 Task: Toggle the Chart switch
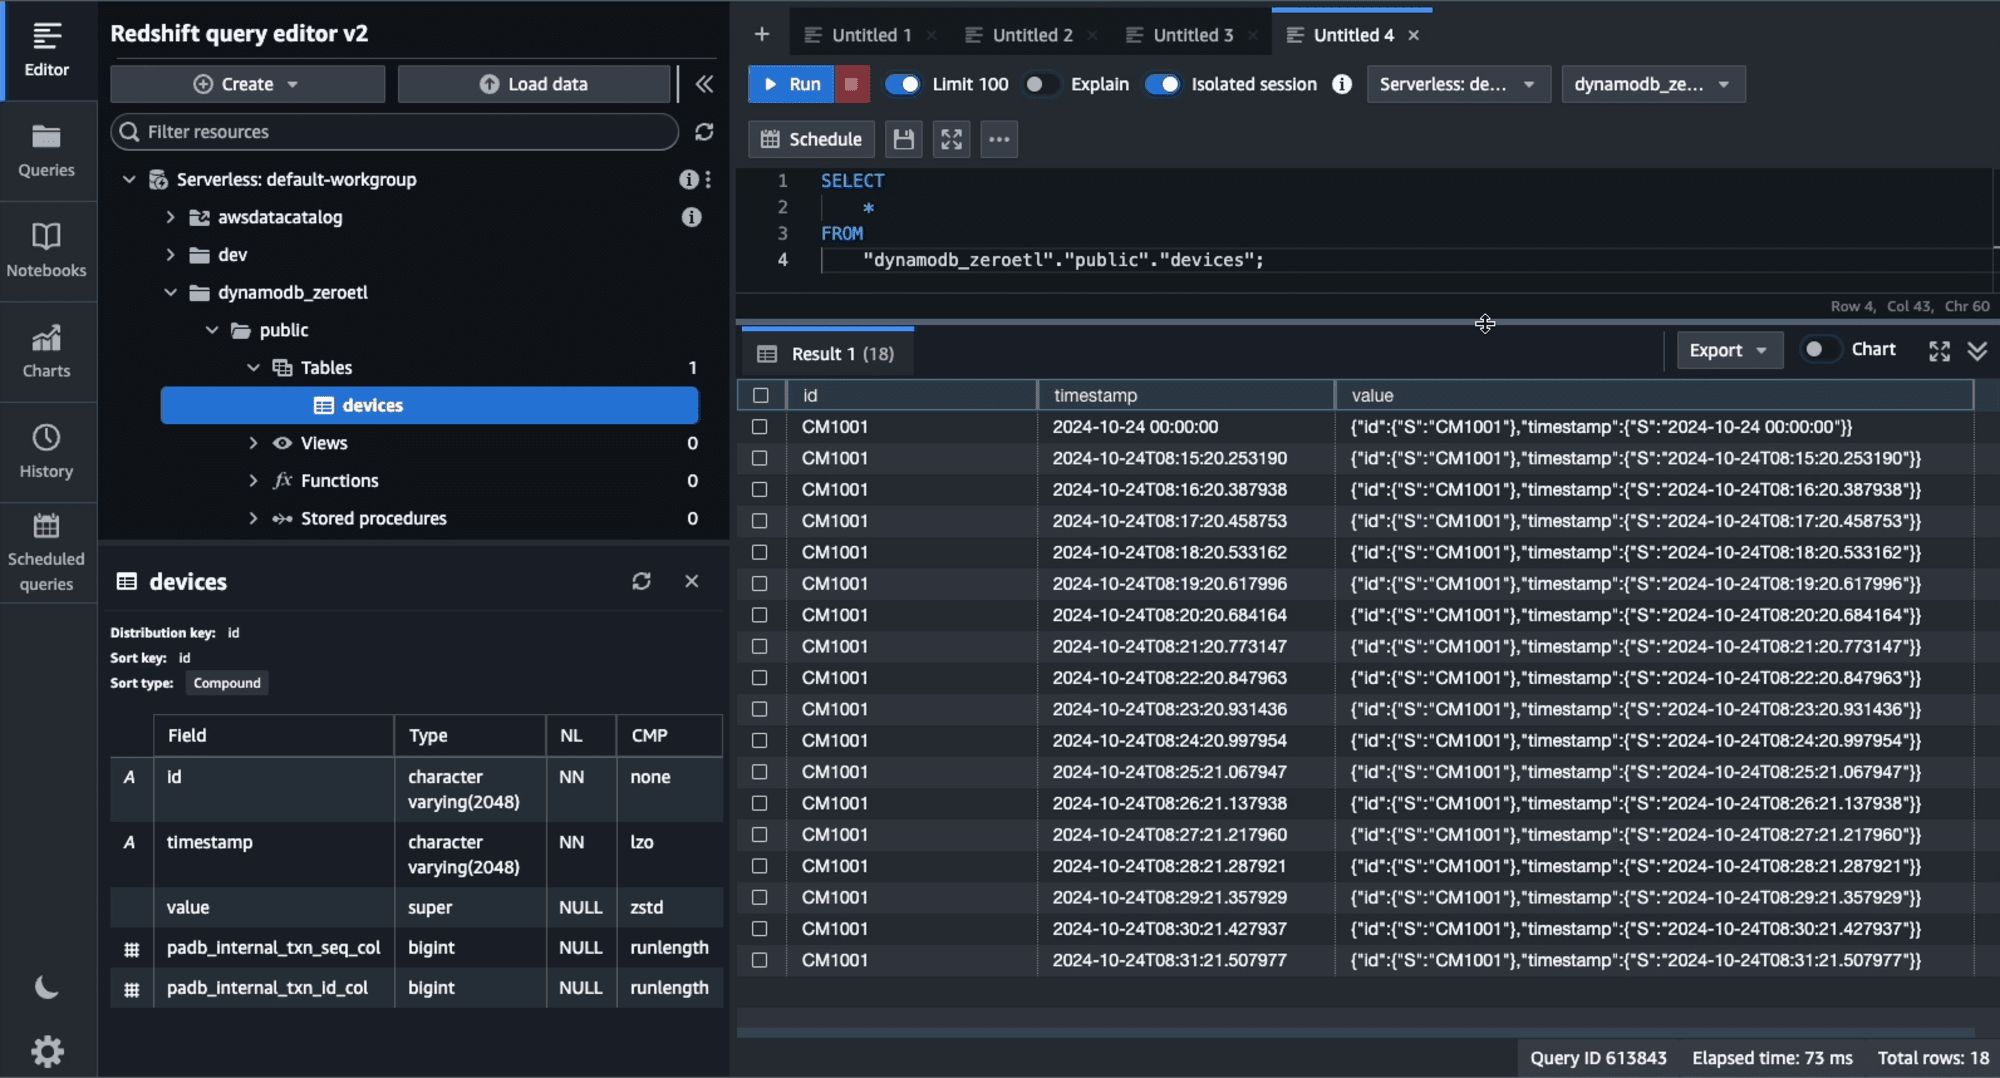point(1819,349)
